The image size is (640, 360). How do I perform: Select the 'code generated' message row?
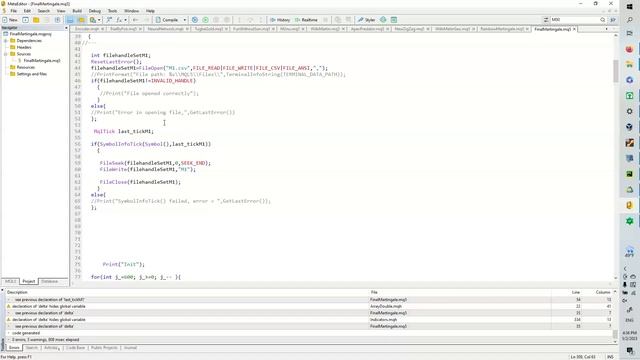click(x=308, y=333)
